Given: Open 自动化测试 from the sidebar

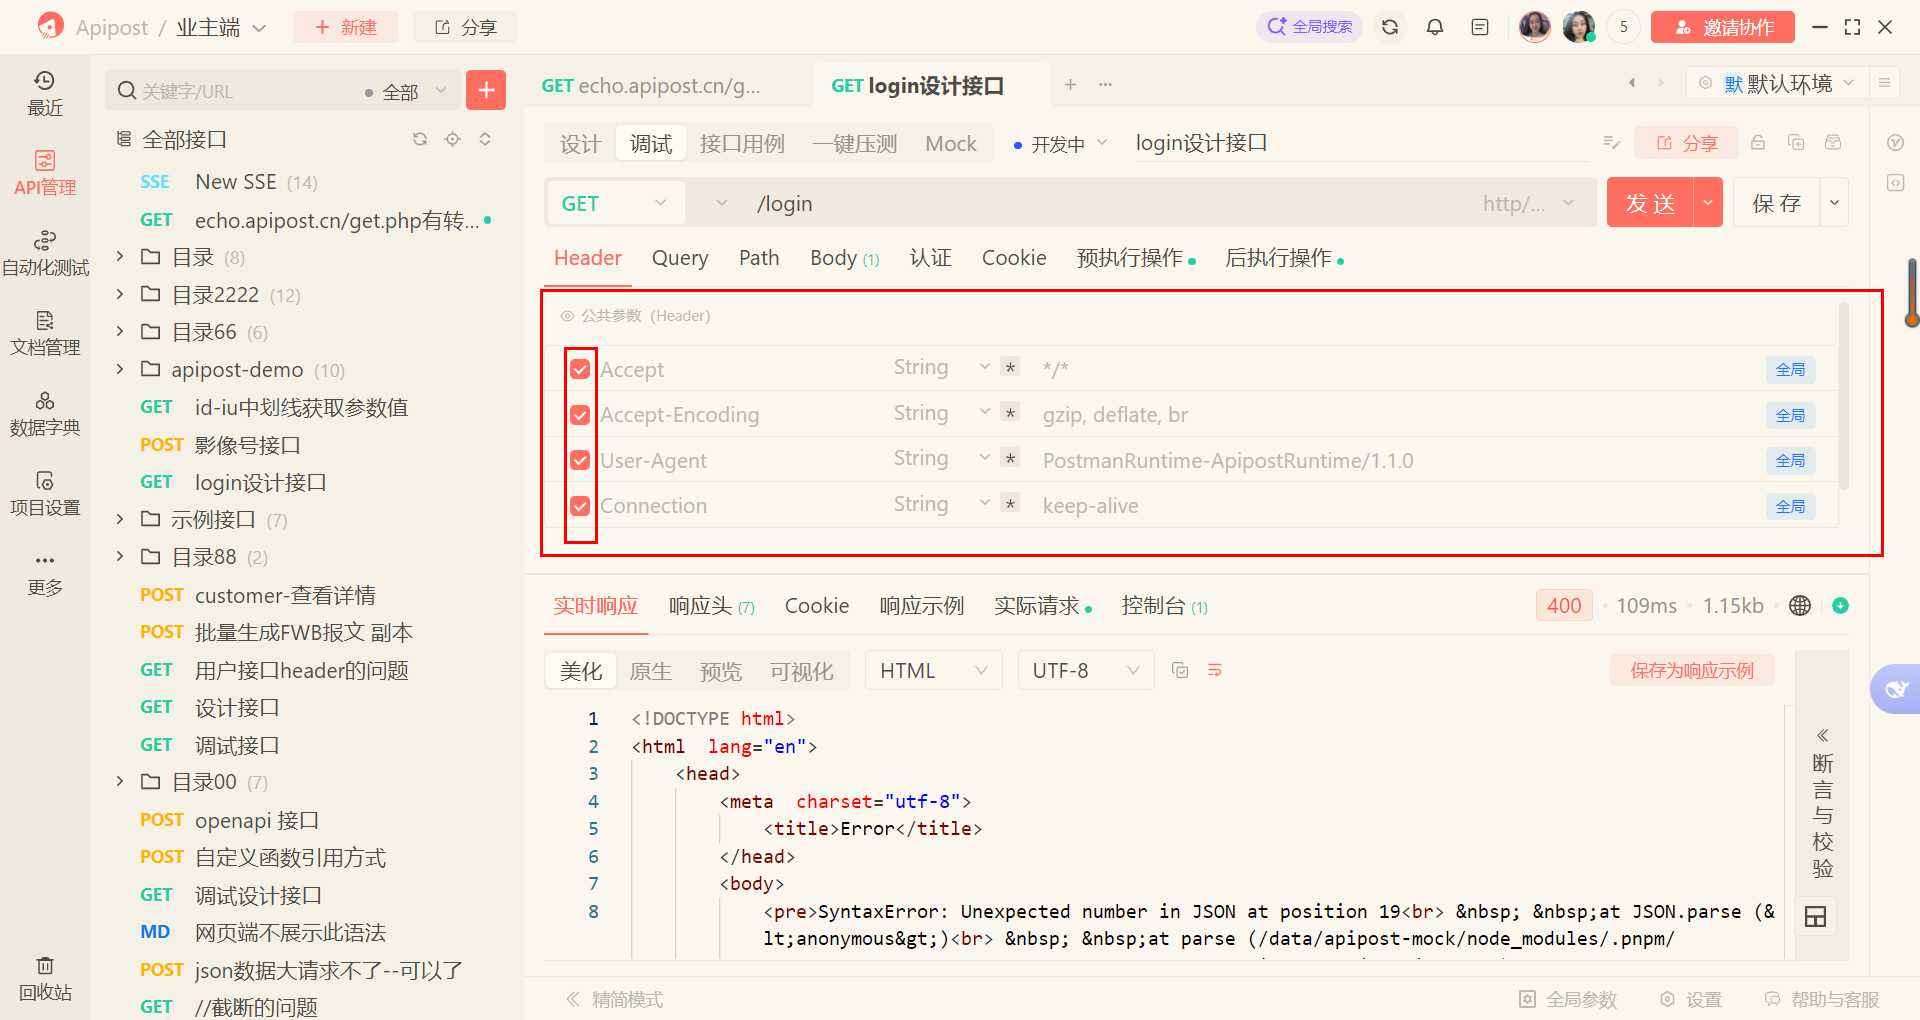Looking at the screenshot, I should (44, 253).
